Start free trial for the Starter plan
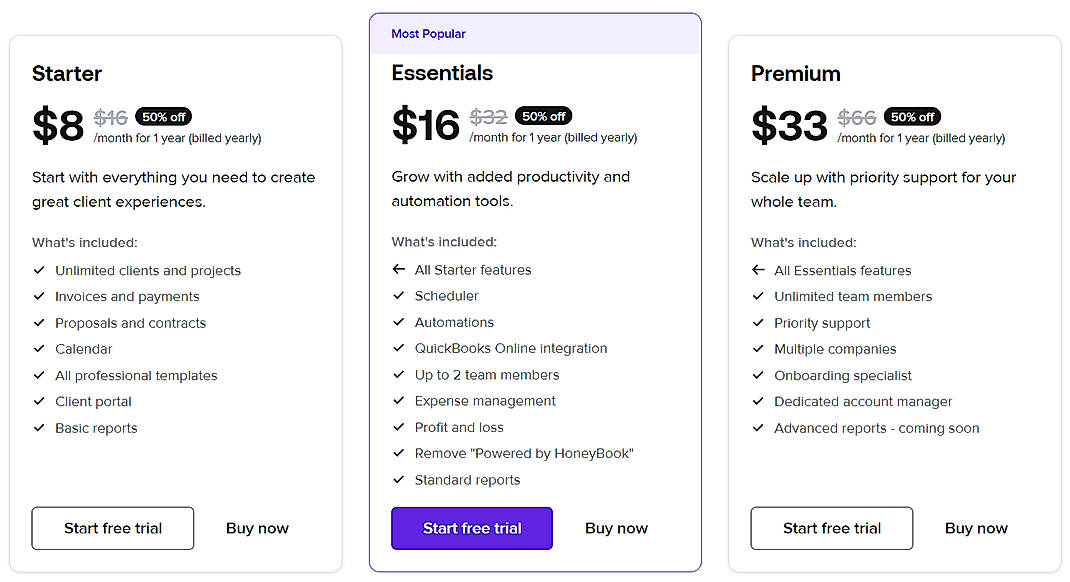 [x=112, y=528]
